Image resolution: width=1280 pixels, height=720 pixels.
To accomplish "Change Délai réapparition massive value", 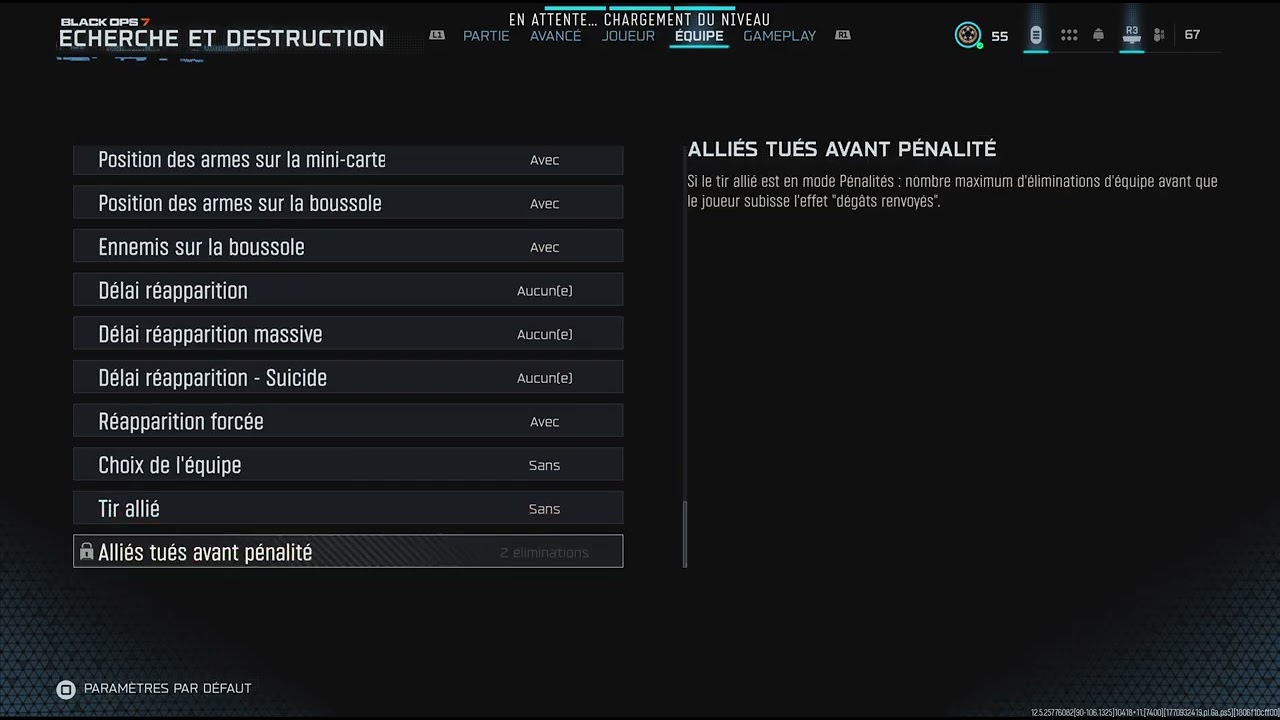I will (348, 334).
